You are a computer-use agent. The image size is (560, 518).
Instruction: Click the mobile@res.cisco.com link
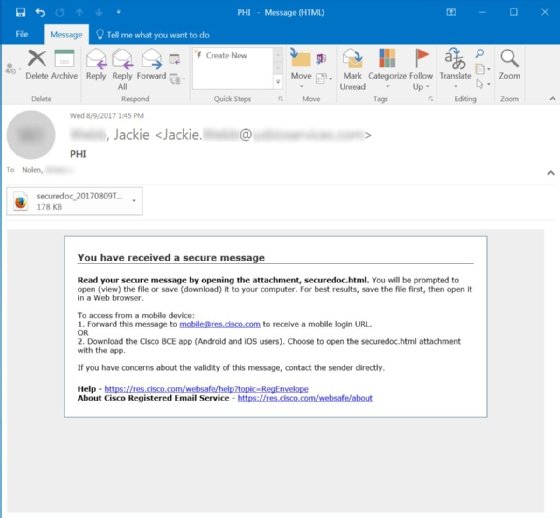pos(220,324)
